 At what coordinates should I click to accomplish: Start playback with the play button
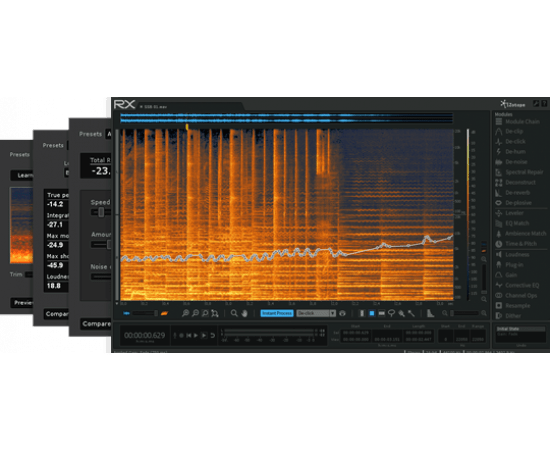coord(196,336)
